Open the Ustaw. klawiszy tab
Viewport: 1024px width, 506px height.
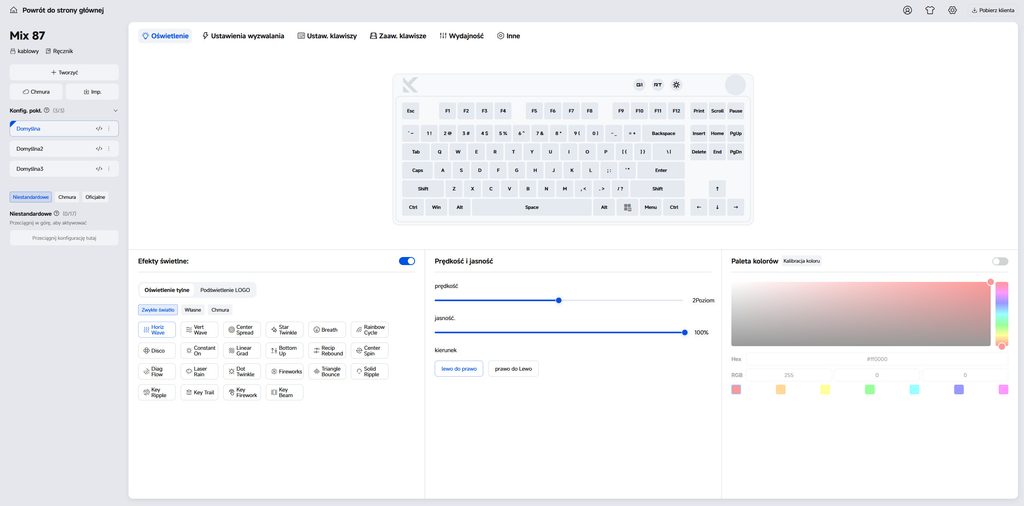[327, 36]
